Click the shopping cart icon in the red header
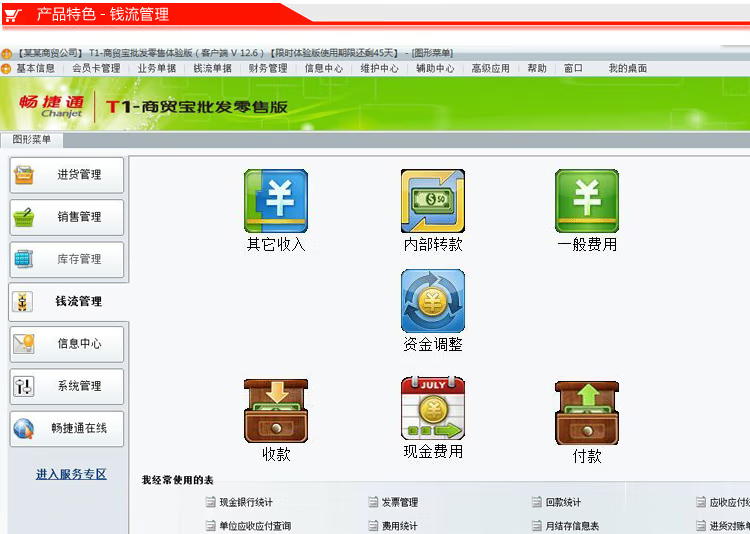The width and height of the screenshot is (750, 534). [13, 15]
